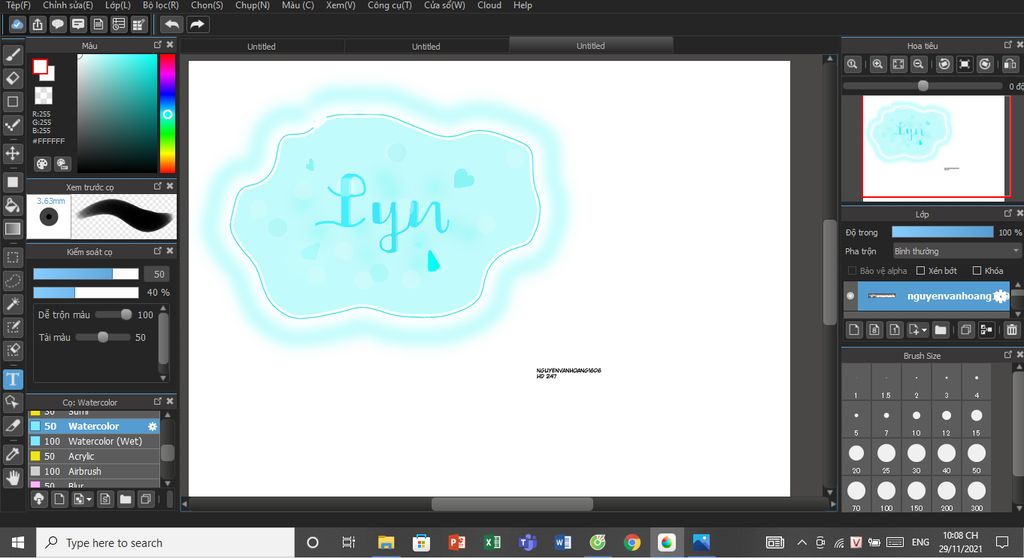Adjust the Dễ trộn màu slider
This screenshot has height=559, width=1024.
pos(114,315)
